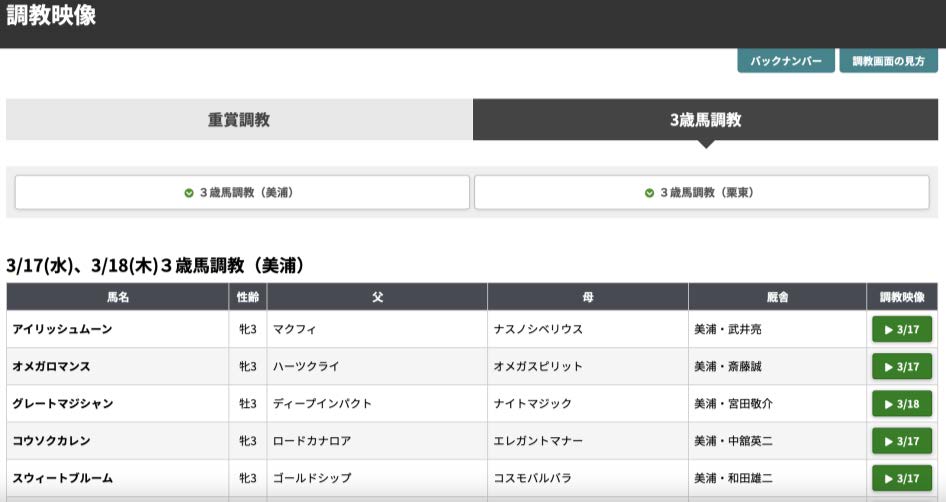Image resolution: width=946 pixels, height=502 pixels.
Task: Click the 厩舎 column header
Action: click(x=777, y=297)
